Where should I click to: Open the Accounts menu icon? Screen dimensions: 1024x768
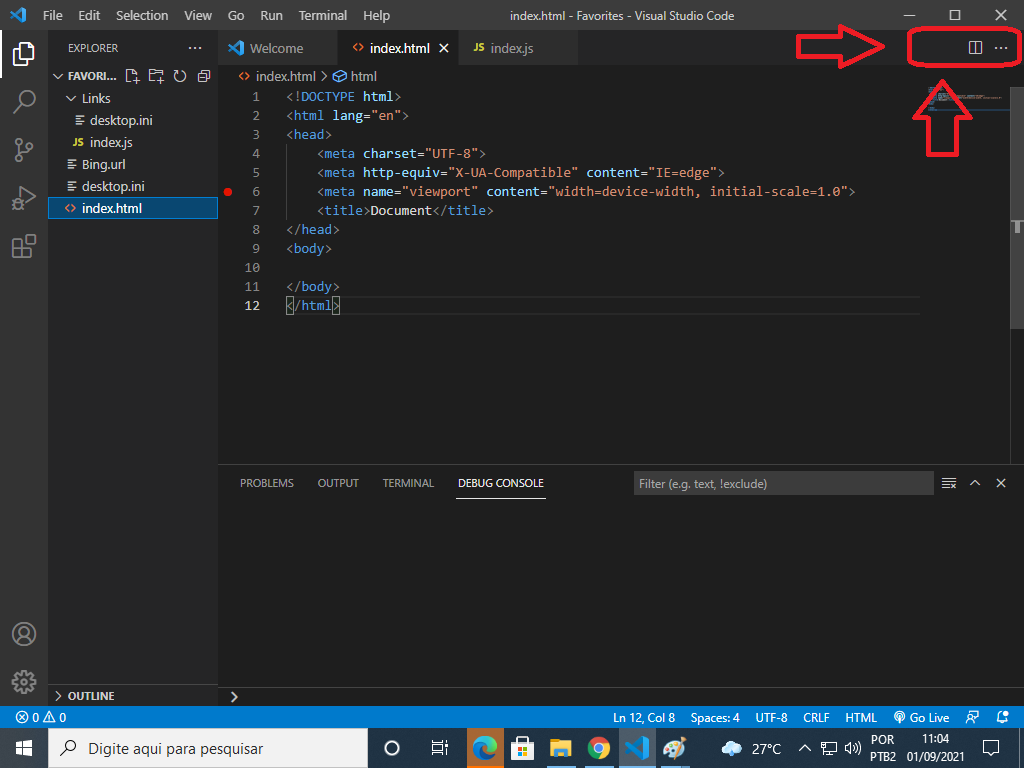(24, 634)
